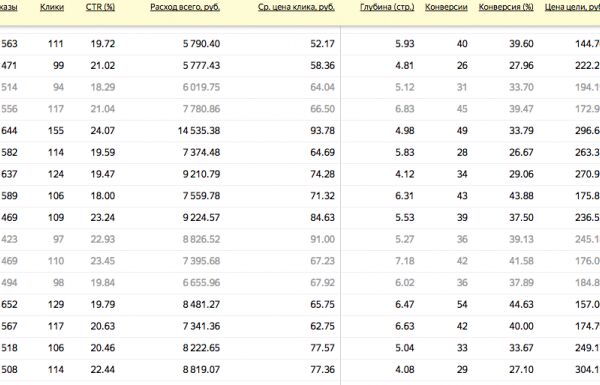Click expense value 5 790.40
Viewport: 600px width, 385px height.
[x=201, y=44]
